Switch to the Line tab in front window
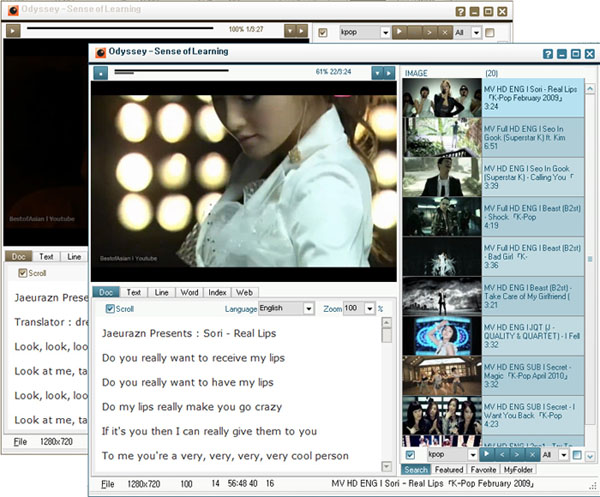The width and height of the screenshot is (600, 497). click(161, 292)
